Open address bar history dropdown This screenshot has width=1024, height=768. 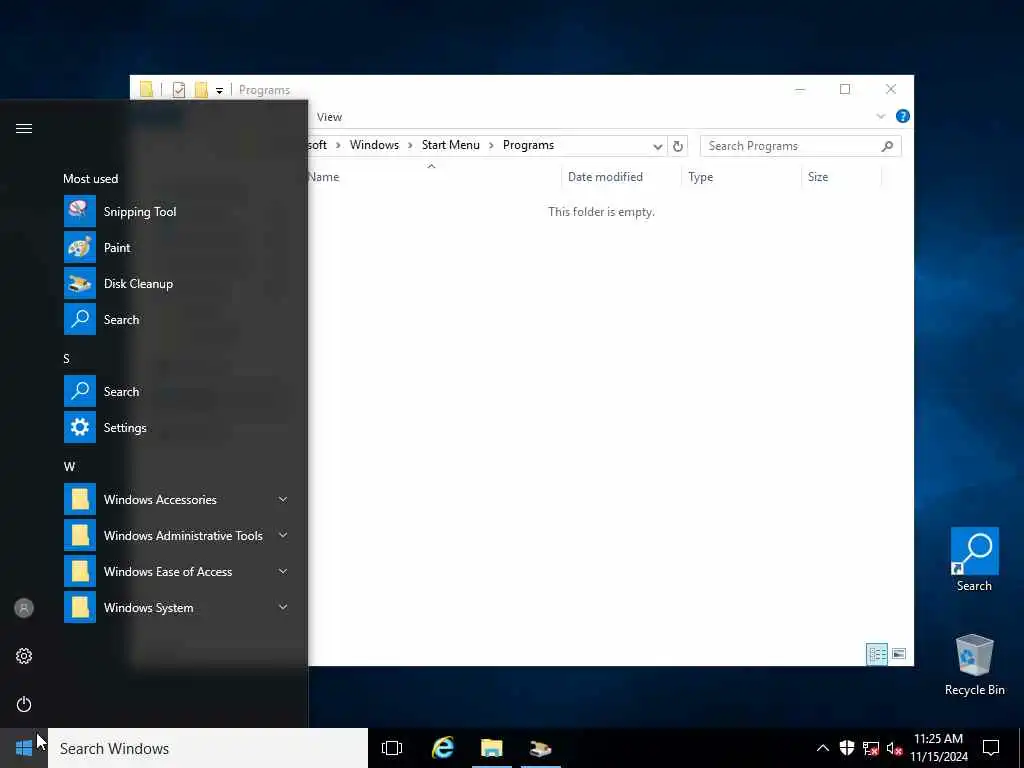[658, 146]
